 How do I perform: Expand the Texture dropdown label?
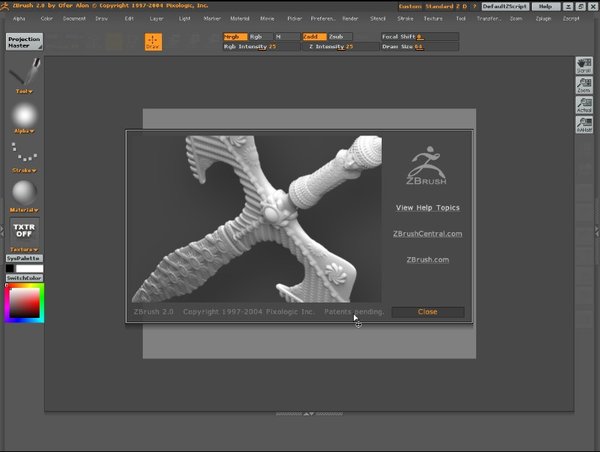[x=25, y=249]
